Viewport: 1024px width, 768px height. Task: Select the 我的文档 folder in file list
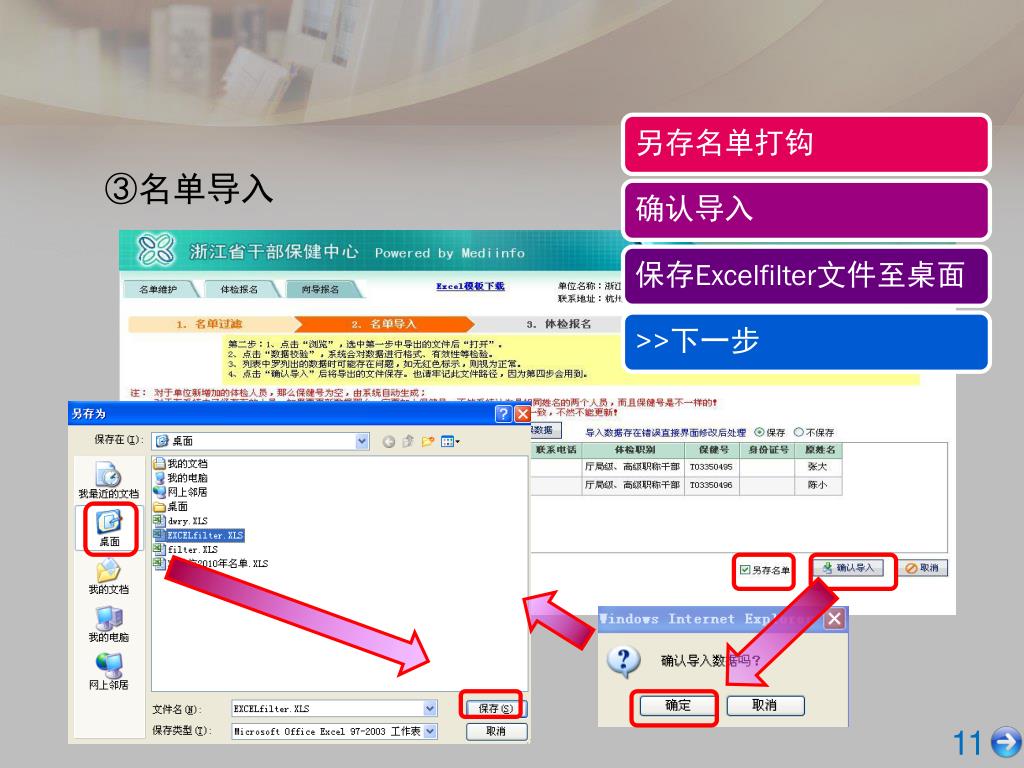pos(180,463)
